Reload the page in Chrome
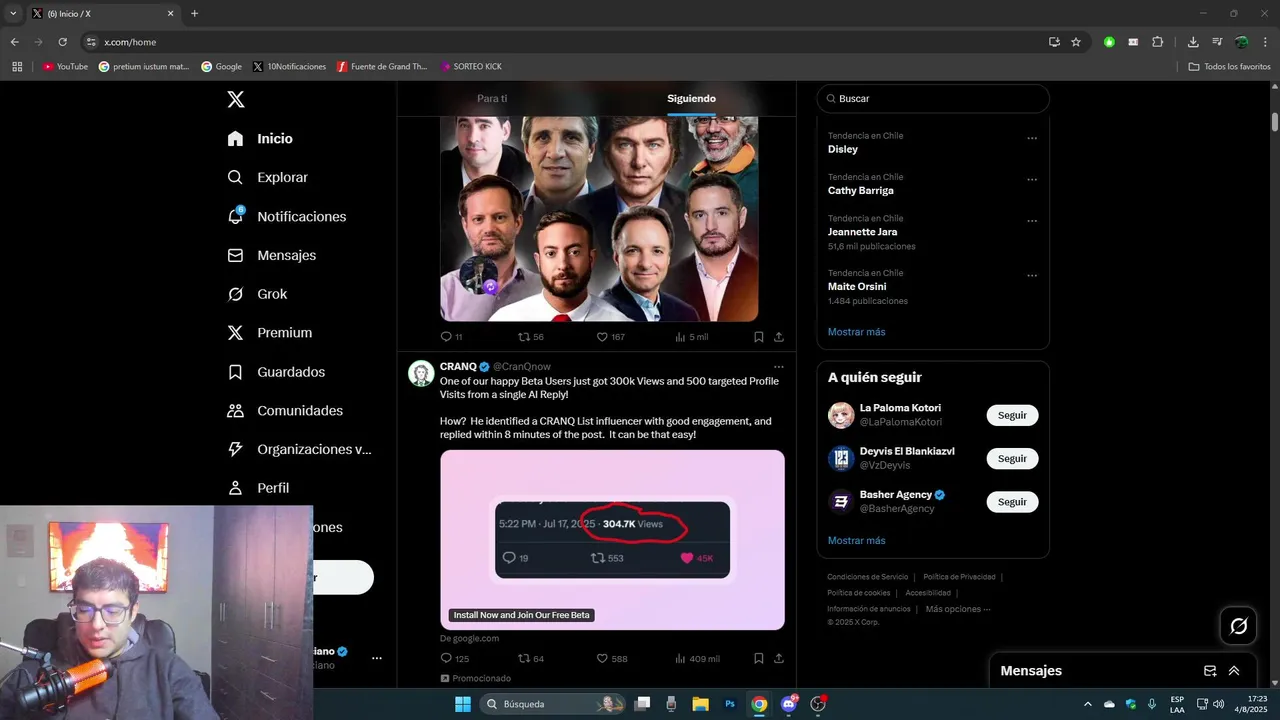Screen dimensions: 1280x720 click(62, 42)
